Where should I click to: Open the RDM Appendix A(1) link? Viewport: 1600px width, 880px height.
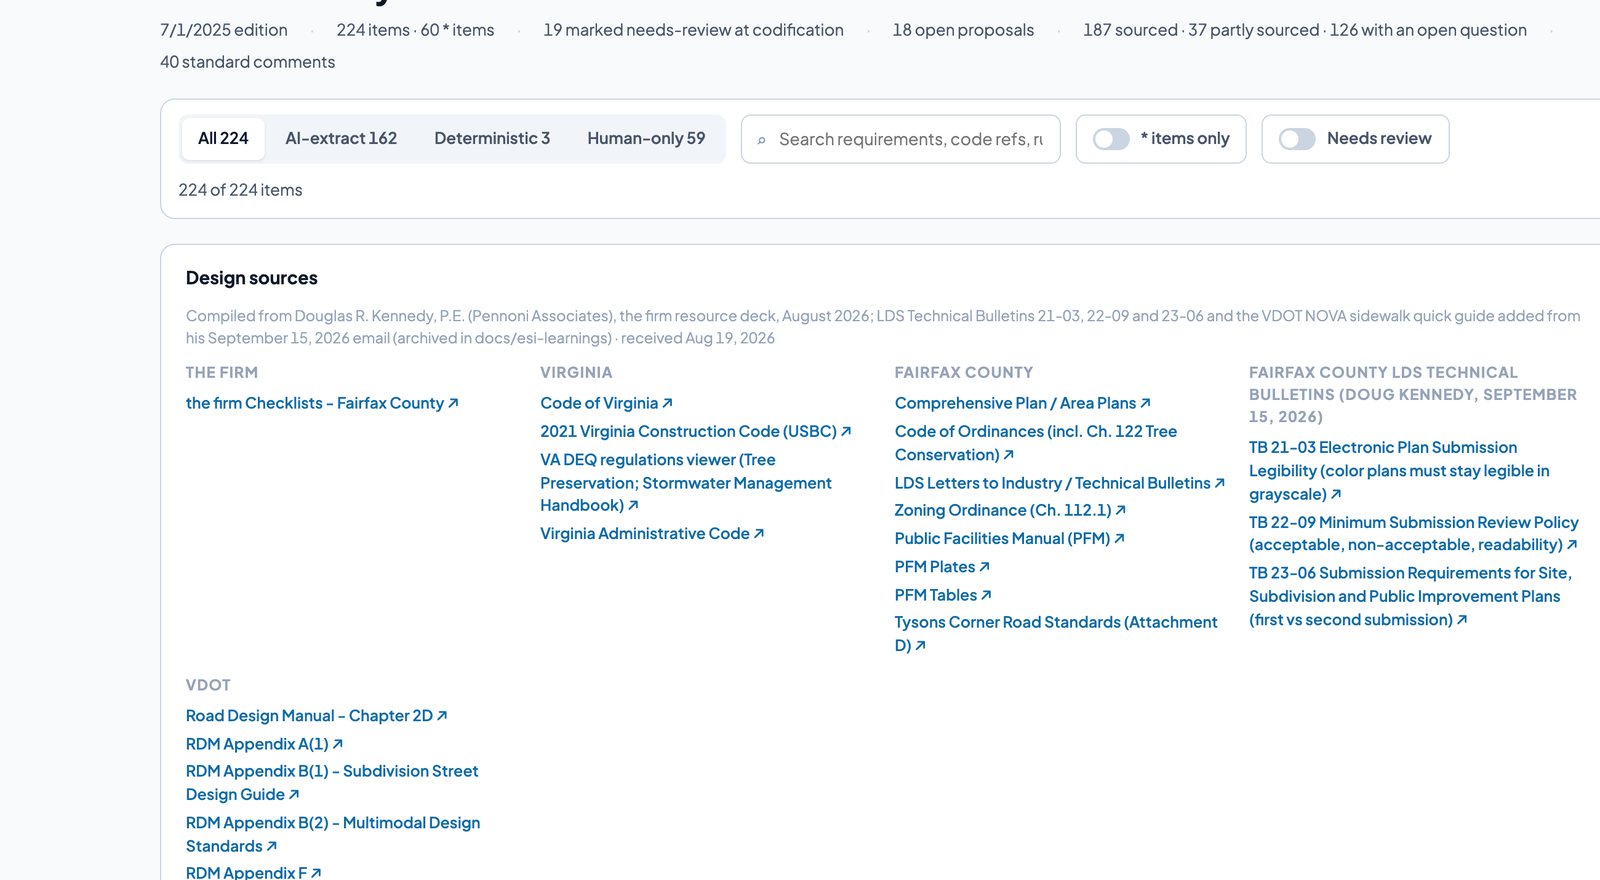pyautogui.click(x=264, y=744)
